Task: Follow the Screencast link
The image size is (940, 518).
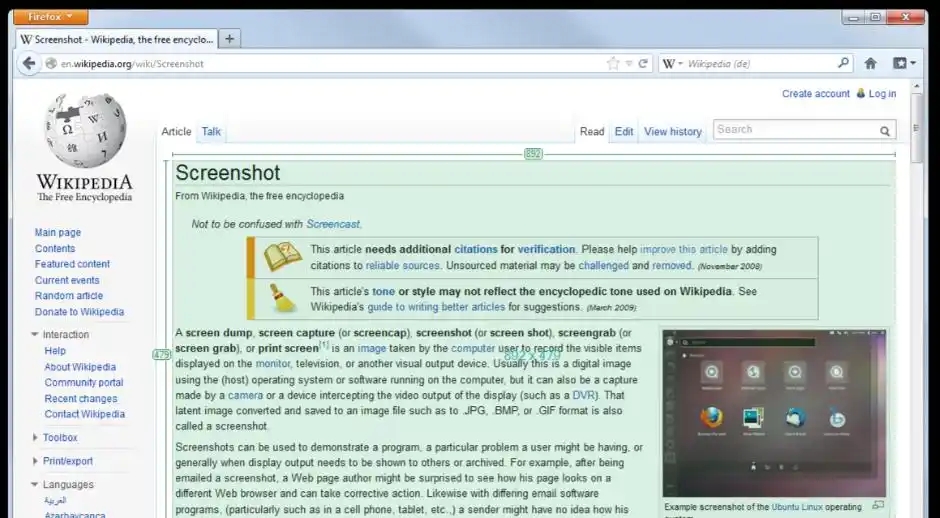Action: pyautogui.click(x=333, y=224)
